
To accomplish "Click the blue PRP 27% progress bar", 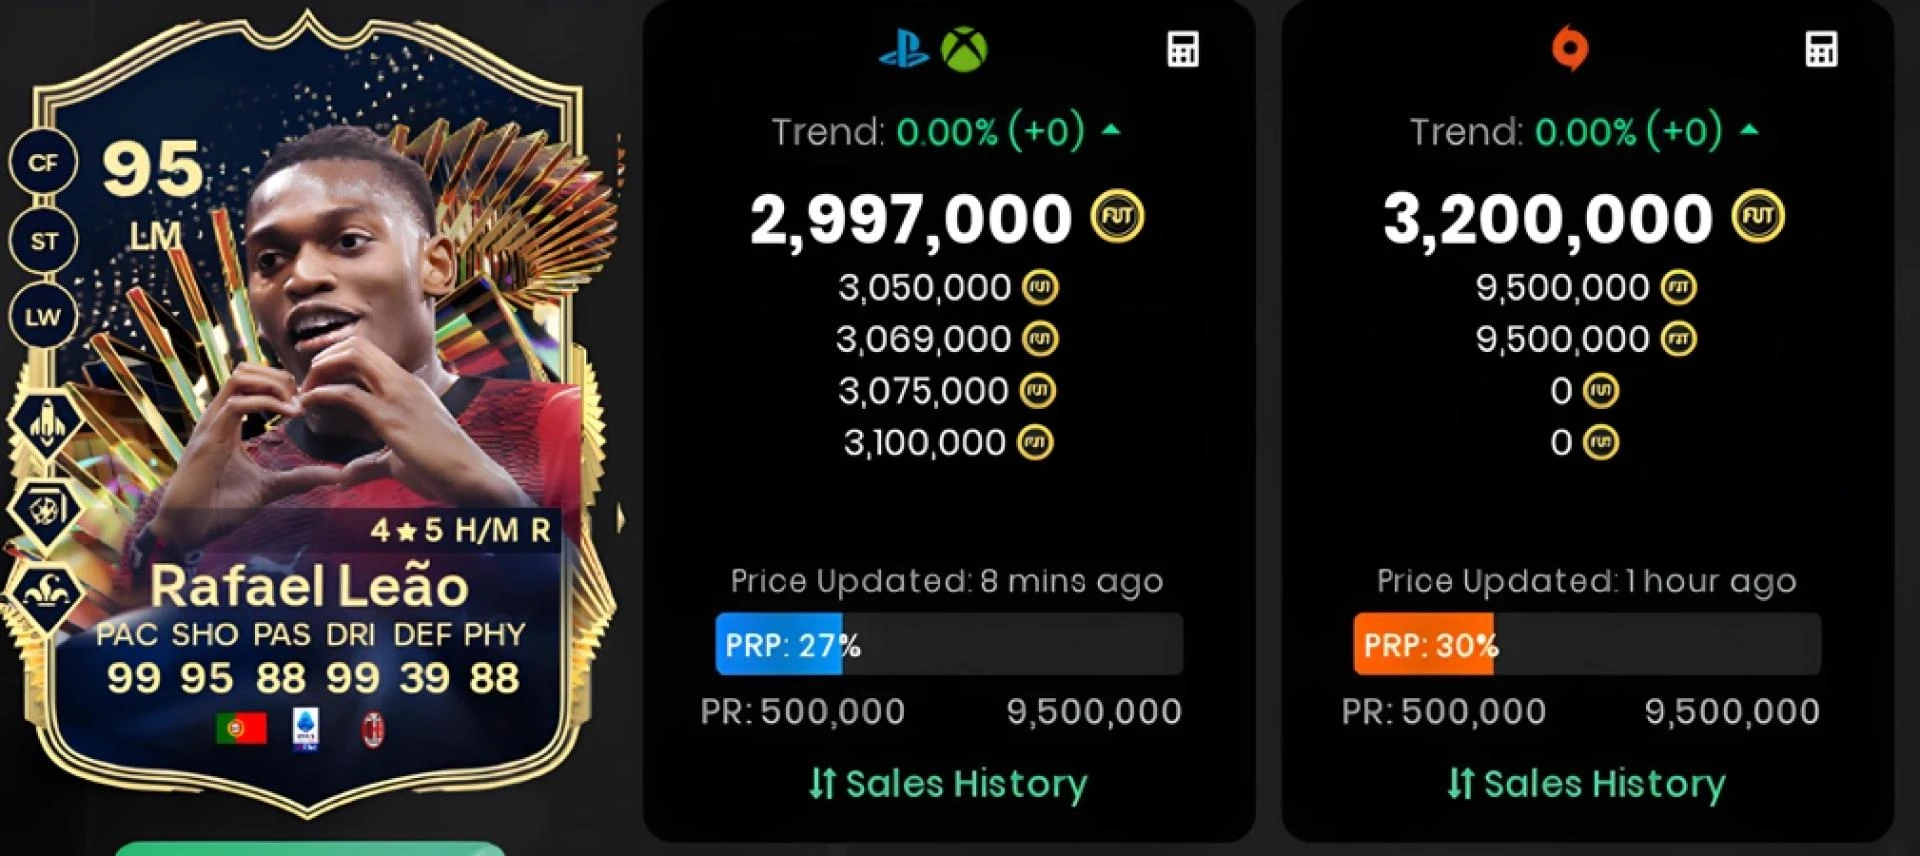I will [949, 645].
